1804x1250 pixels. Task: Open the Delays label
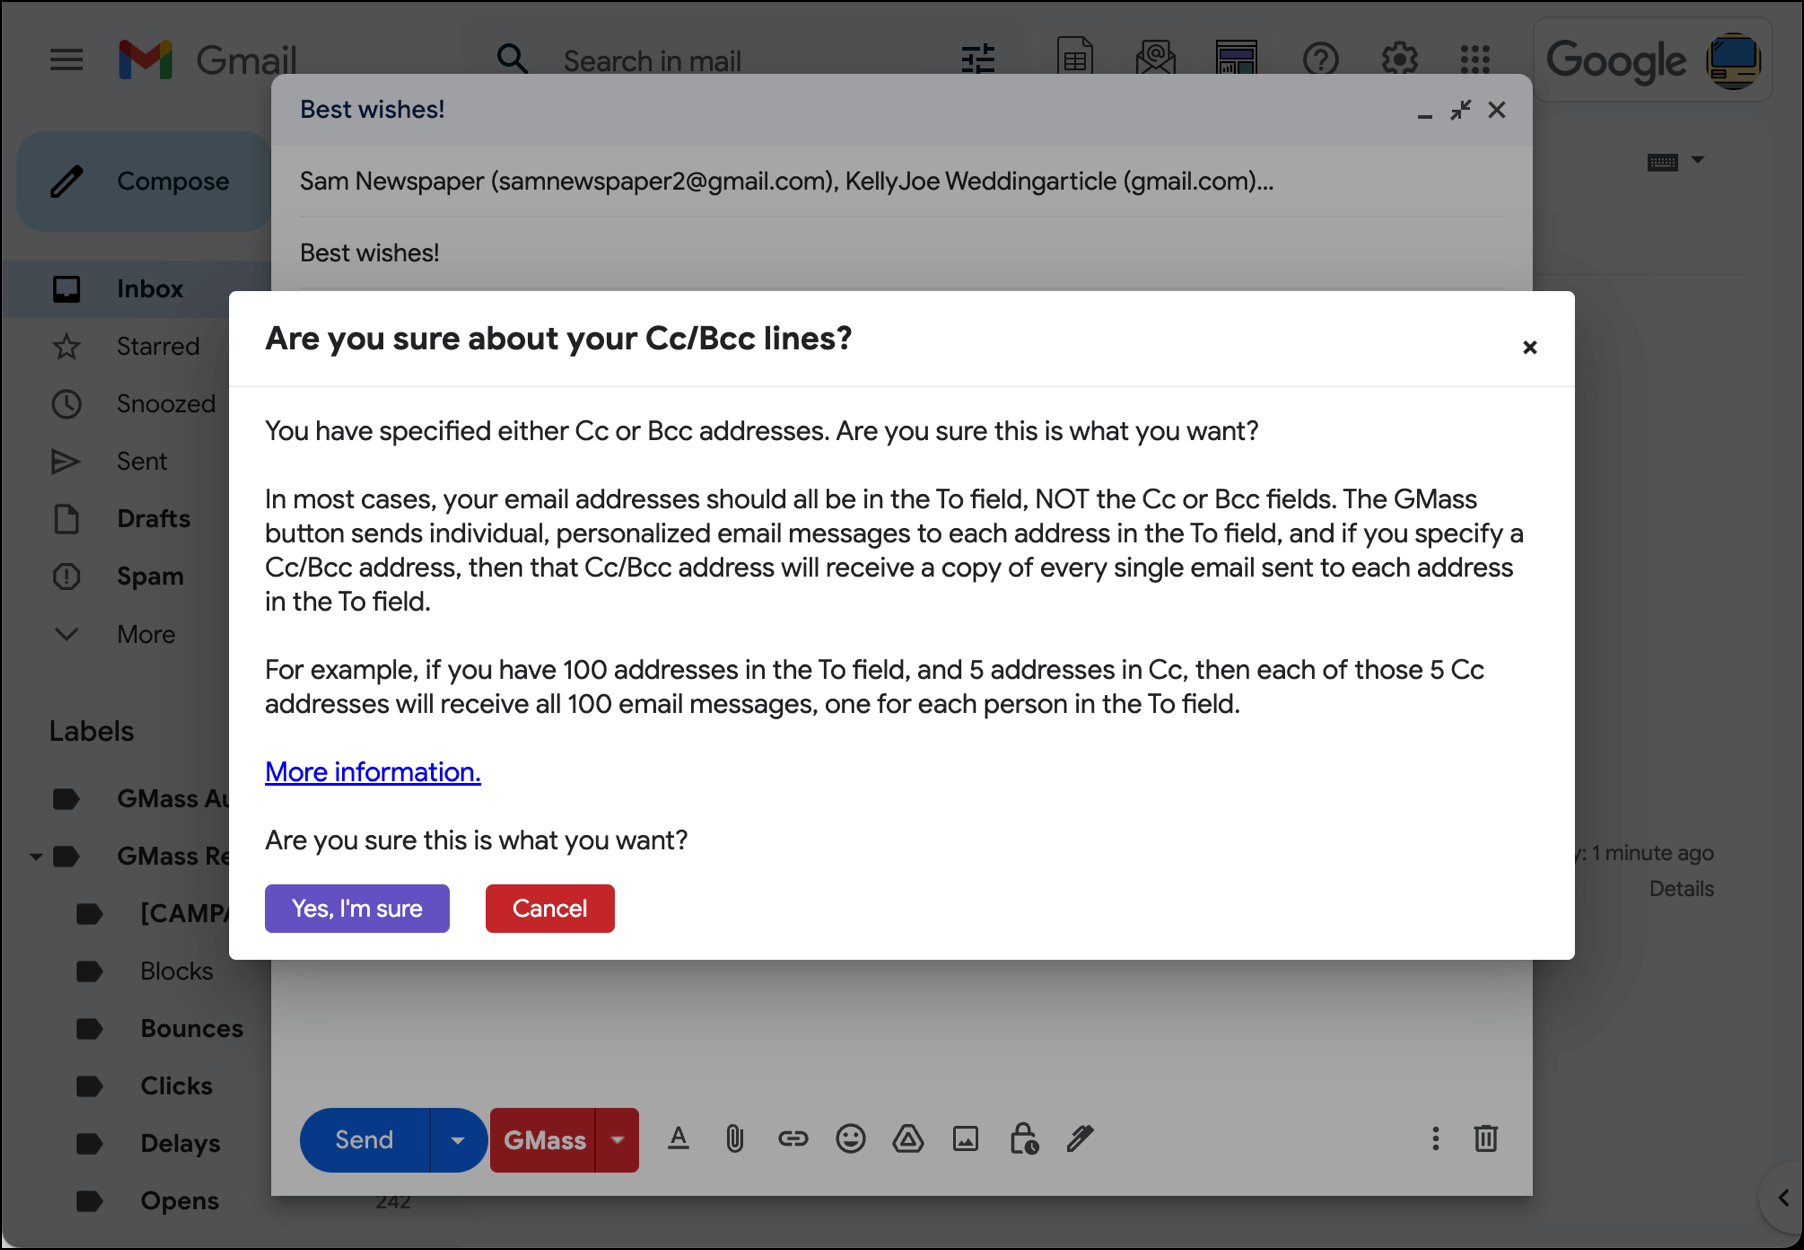tap(180, 1143)
